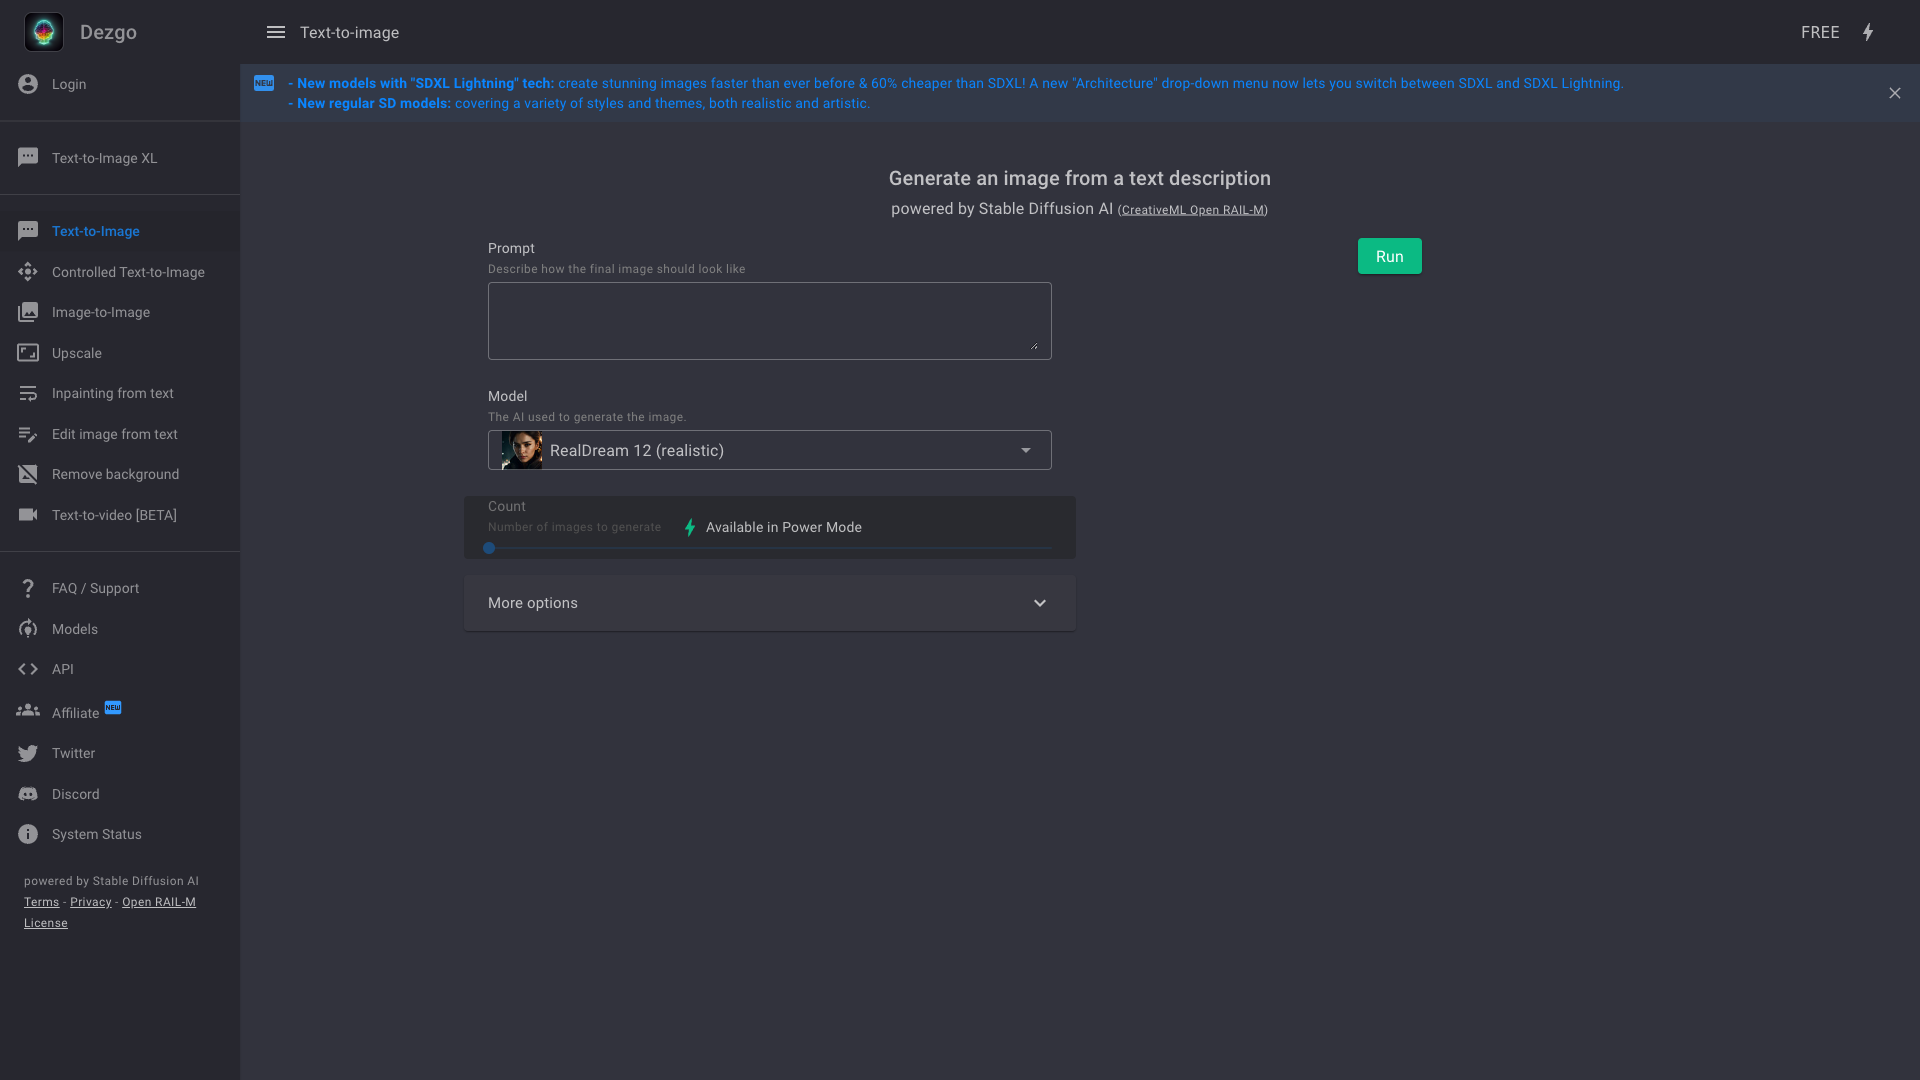Open the Model dropdown arrow
Viewport: 1920px width, 1080px height.
pos(1026,450)
